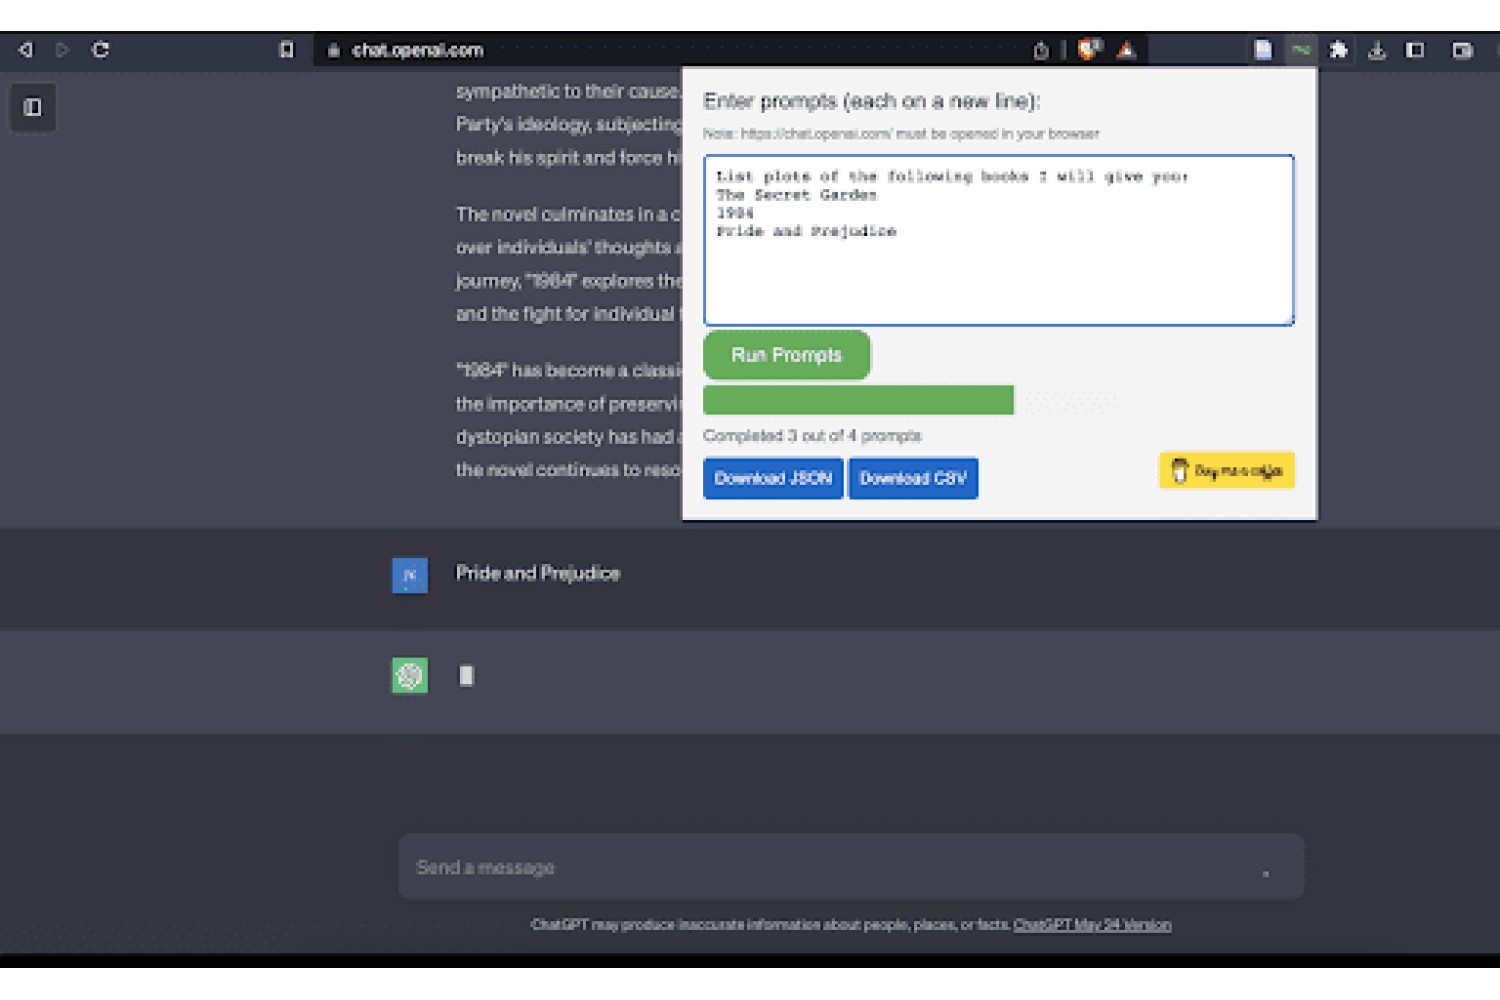Open the Brave wallet icon
This screenshot has width=1500, height=1000.
[x=1462, y=50]
